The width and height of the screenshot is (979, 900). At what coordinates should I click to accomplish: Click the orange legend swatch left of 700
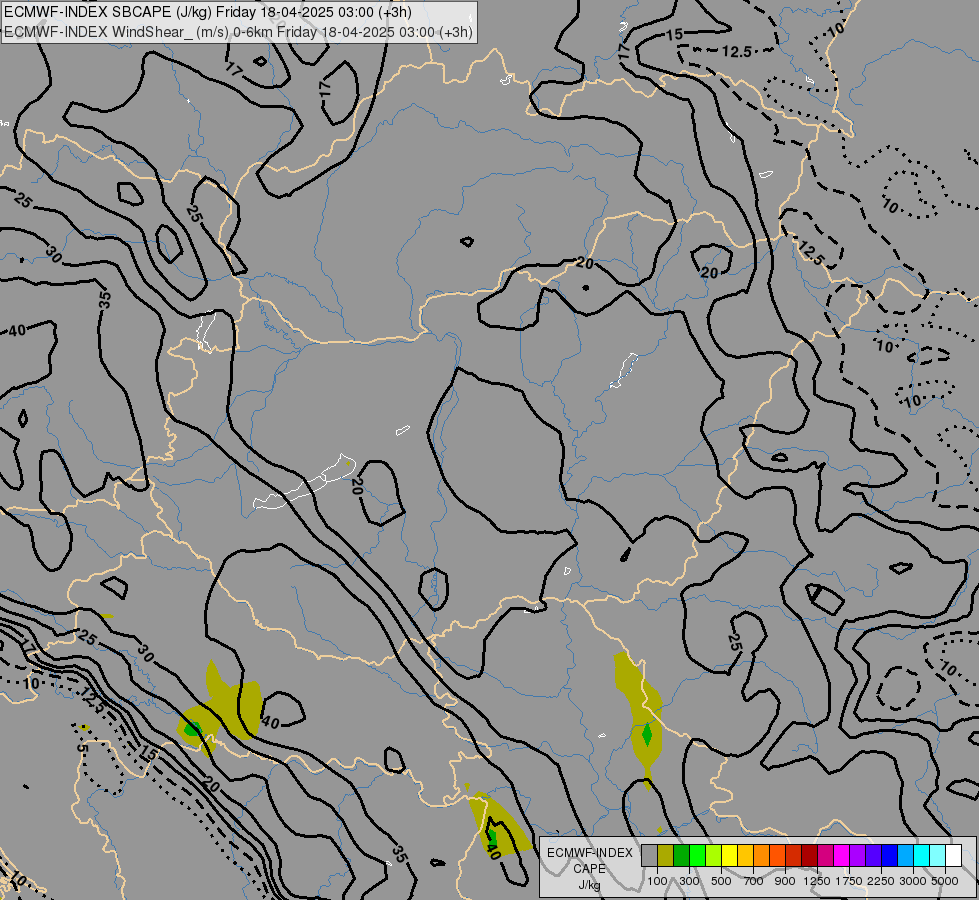click(x=761, y=856)
